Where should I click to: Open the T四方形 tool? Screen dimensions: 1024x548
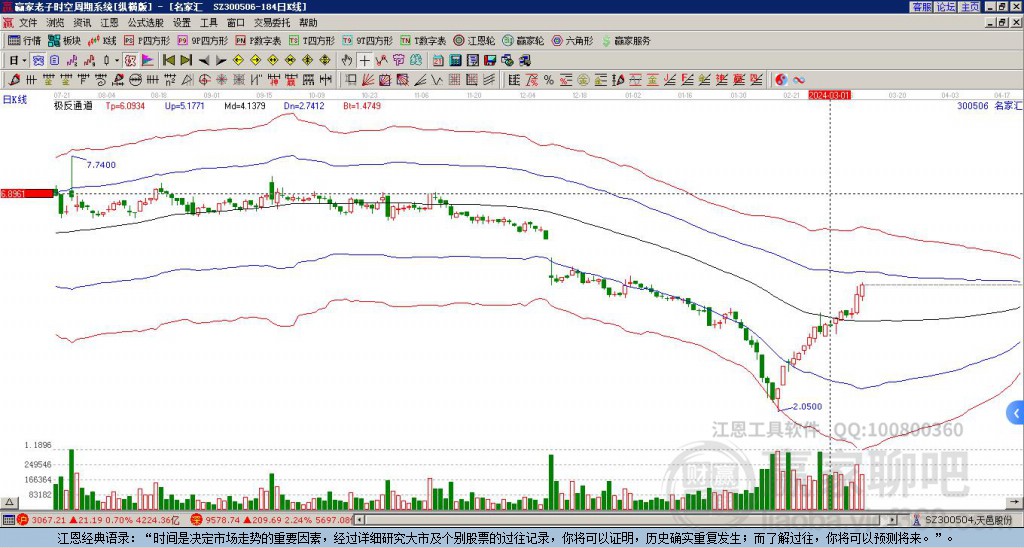click(312, 40)
